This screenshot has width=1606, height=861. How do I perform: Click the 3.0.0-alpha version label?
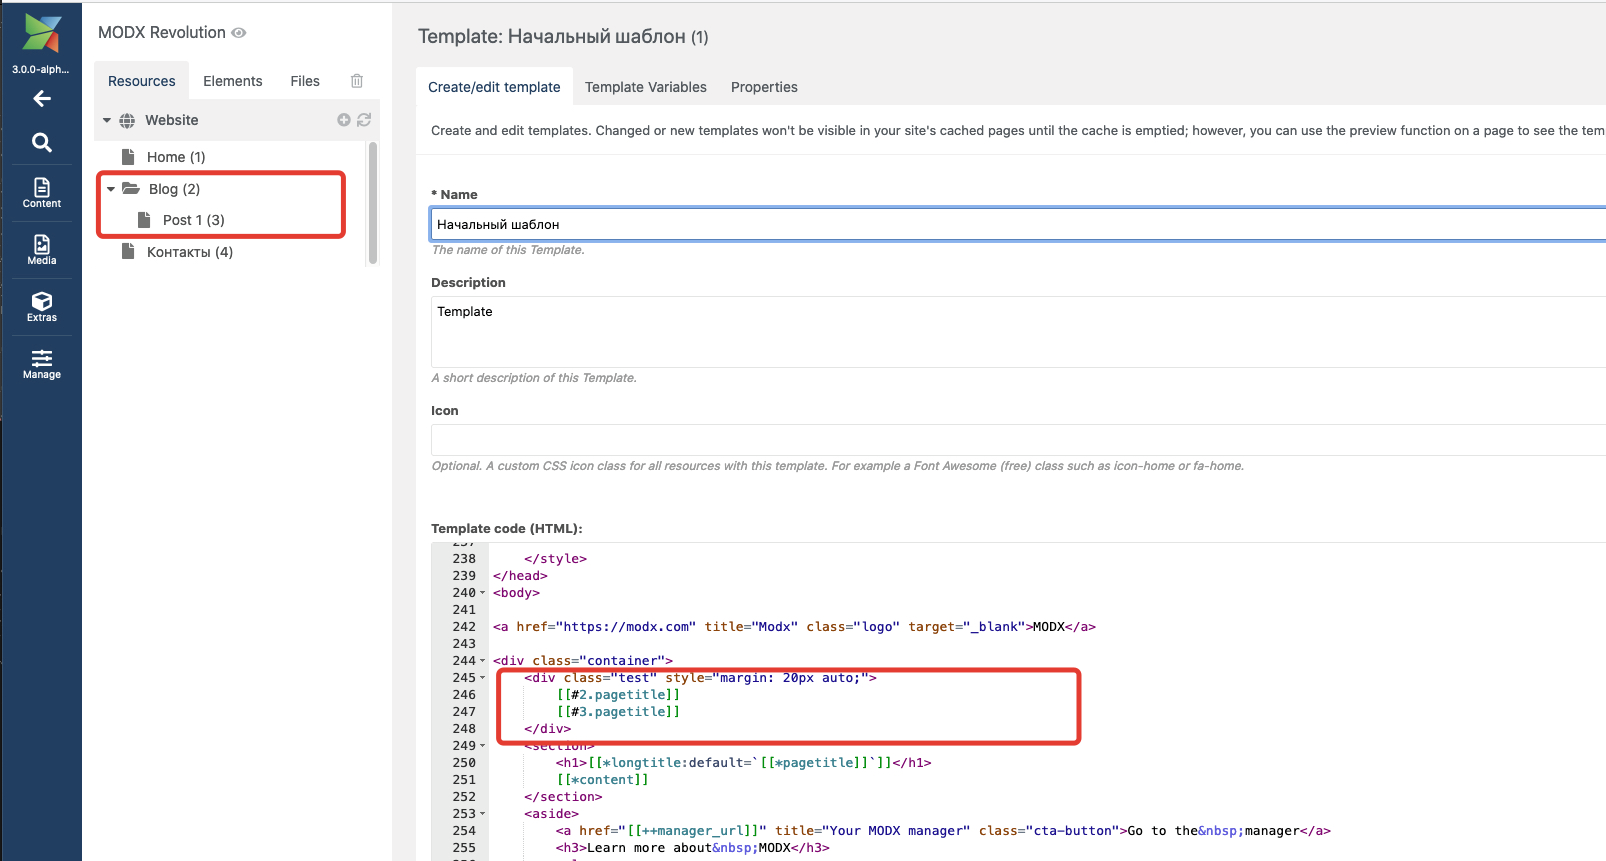tap(41, 69)
